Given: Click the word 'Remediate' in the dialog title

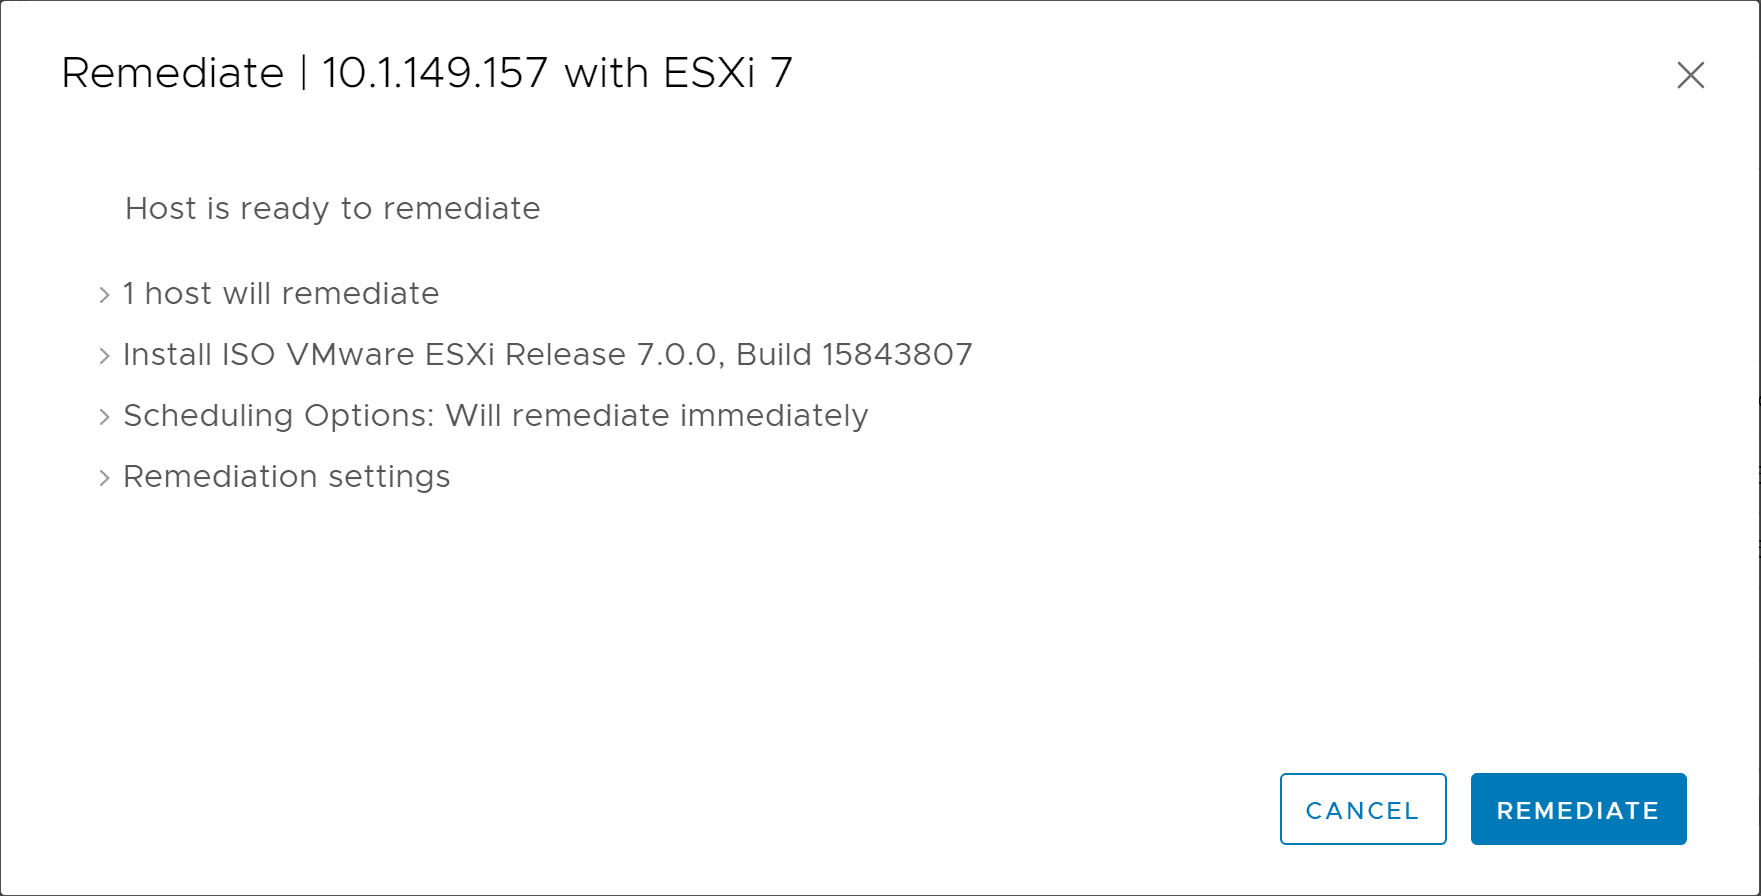Looking at the screenshot, I should click(x=173, y=74).
